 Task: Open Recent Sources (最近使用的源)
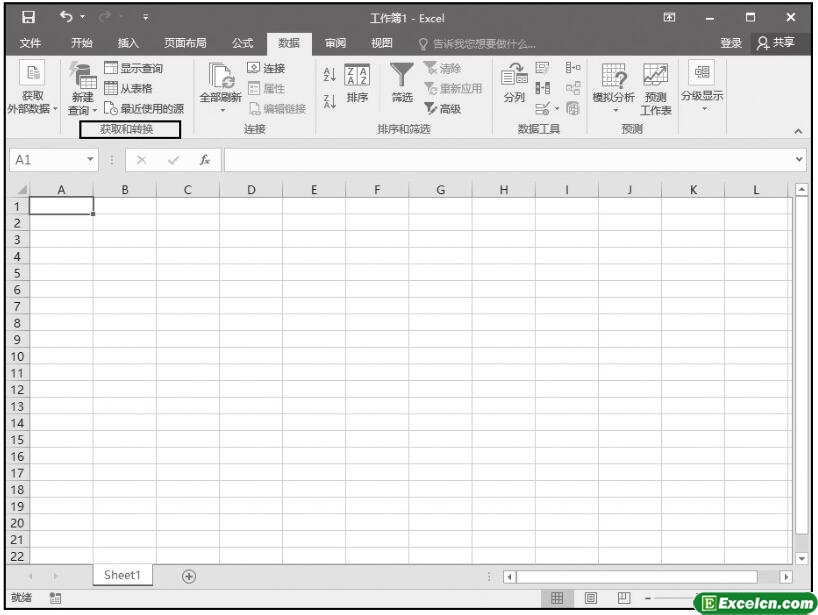click(x=144, y=108)
